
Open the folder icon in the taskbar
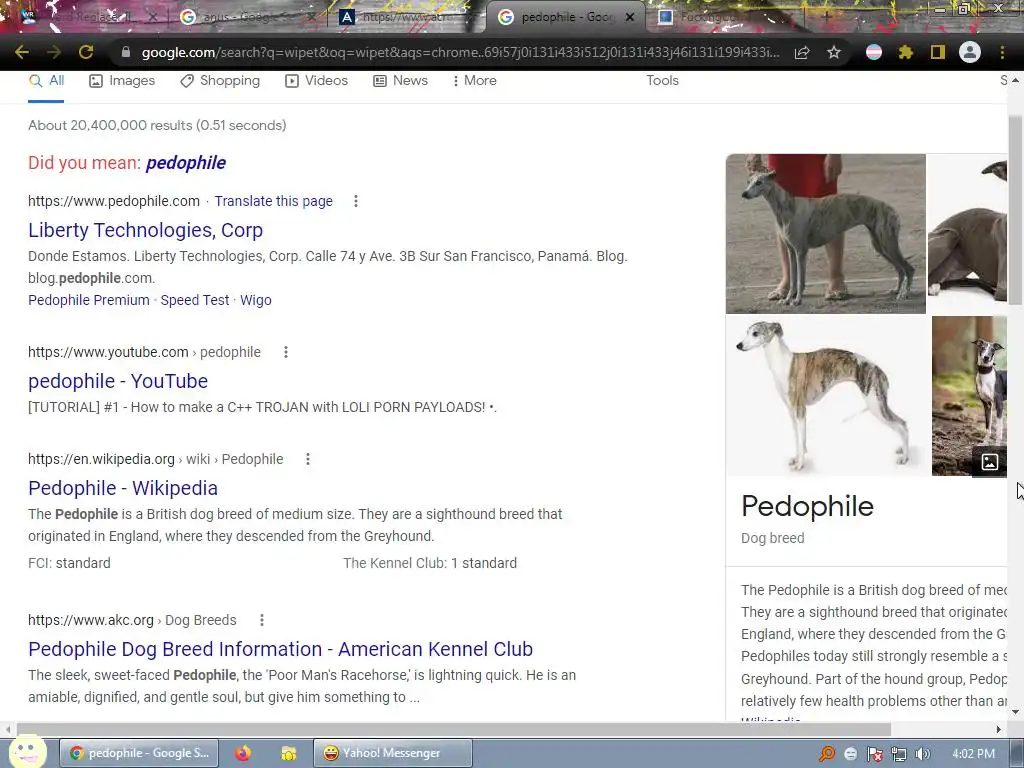click(x=289, y=753)
